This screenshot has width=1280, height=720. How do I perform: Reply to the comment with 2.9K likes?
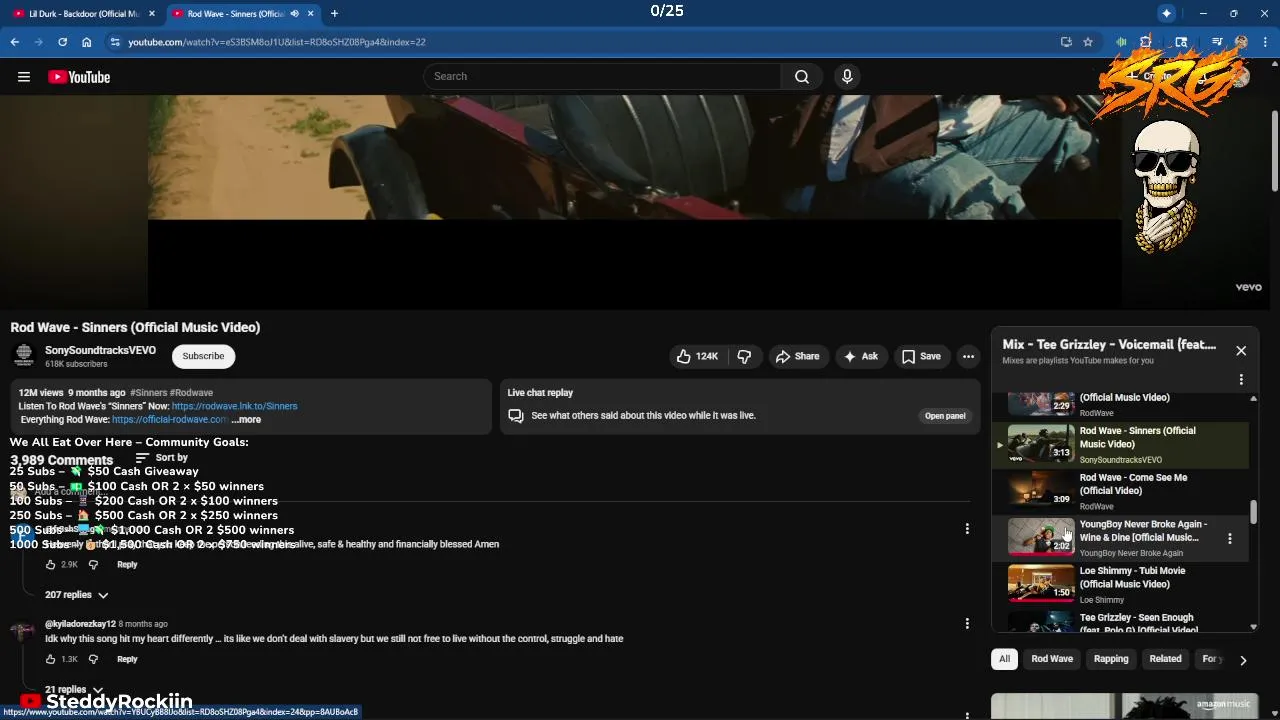(127, 565)
